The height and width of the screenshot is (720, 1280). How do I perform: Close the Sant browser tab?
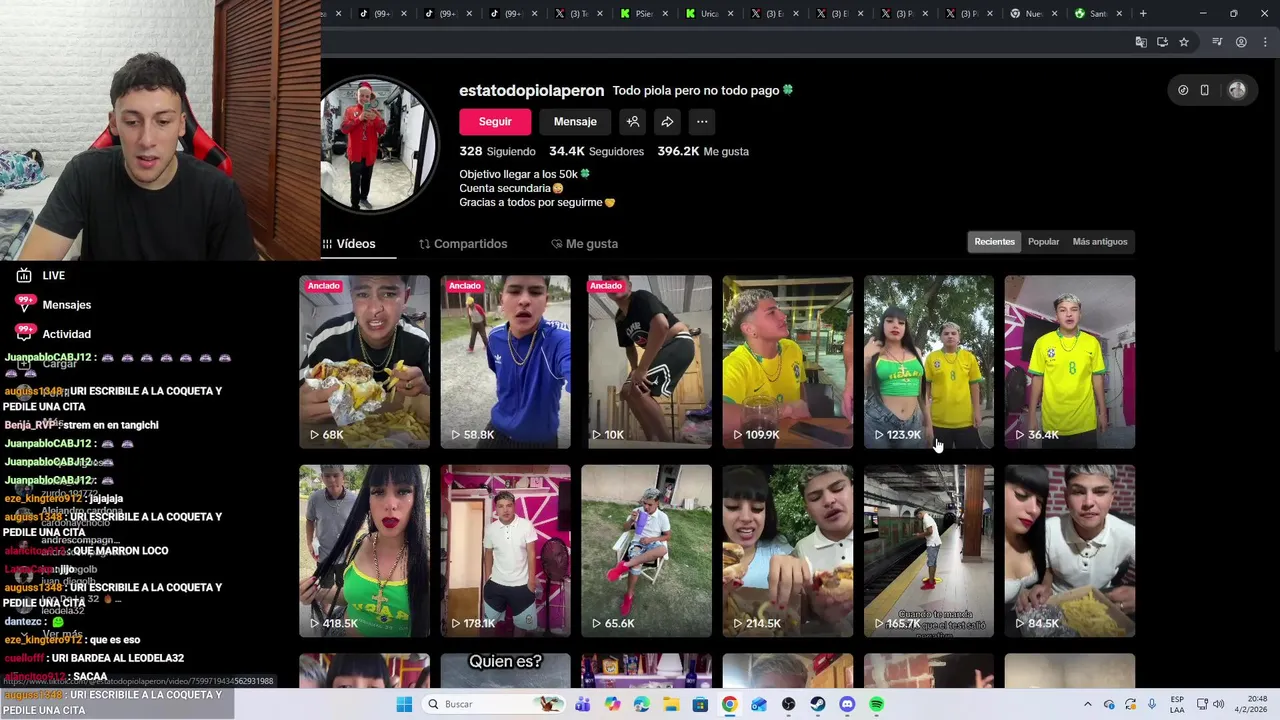click(1119, 13)
